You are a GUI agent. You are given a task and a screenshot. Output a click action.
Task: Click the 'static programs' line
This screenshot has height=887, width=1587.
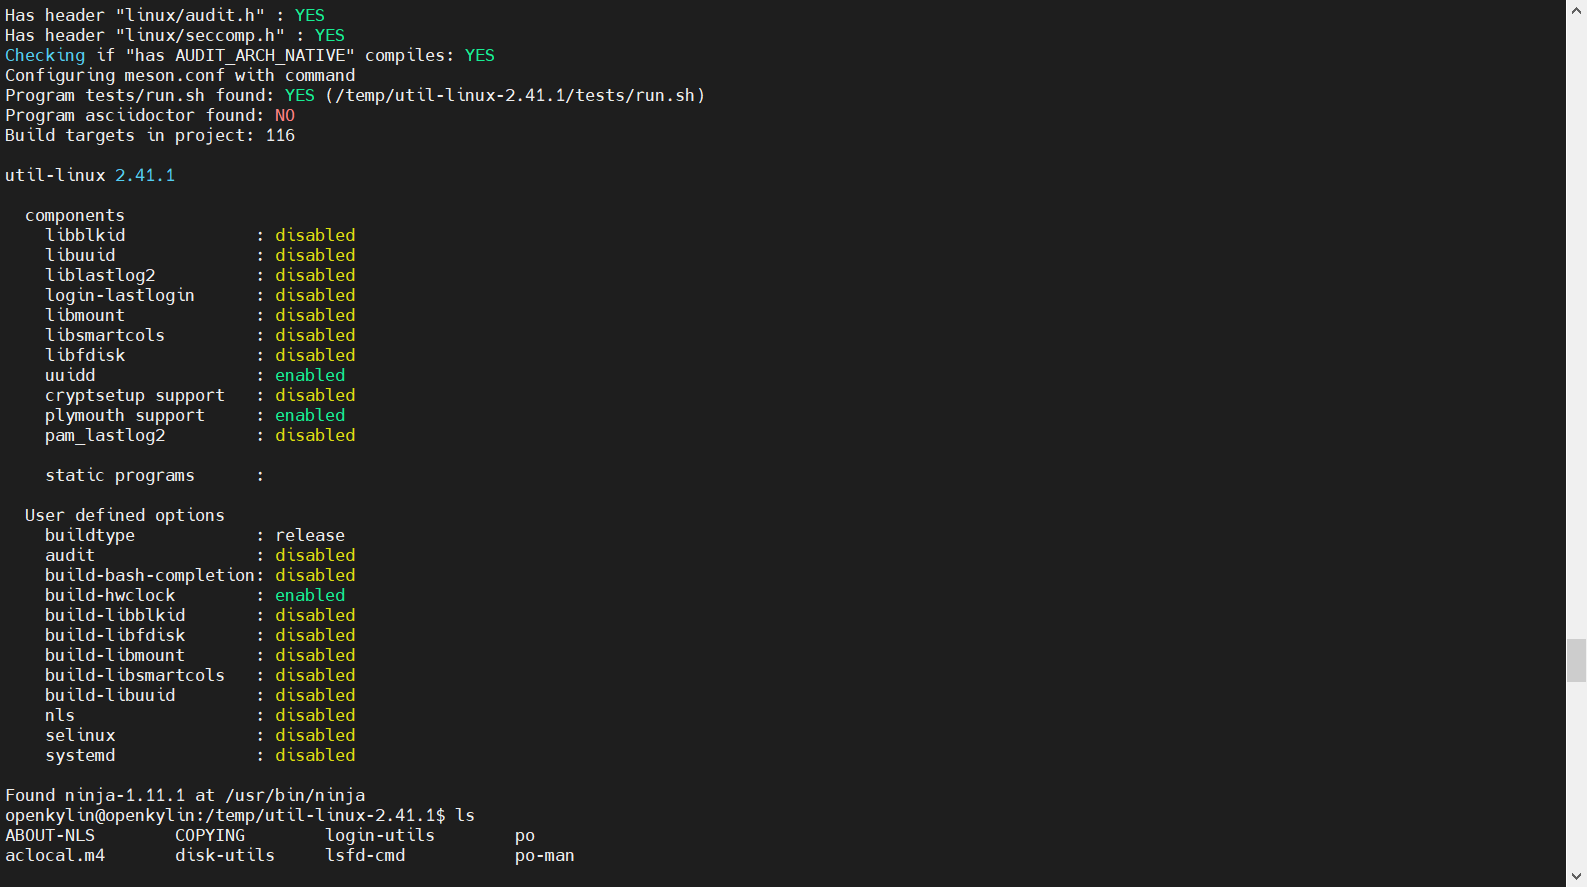pyautogui.click(x=155, y=475)
